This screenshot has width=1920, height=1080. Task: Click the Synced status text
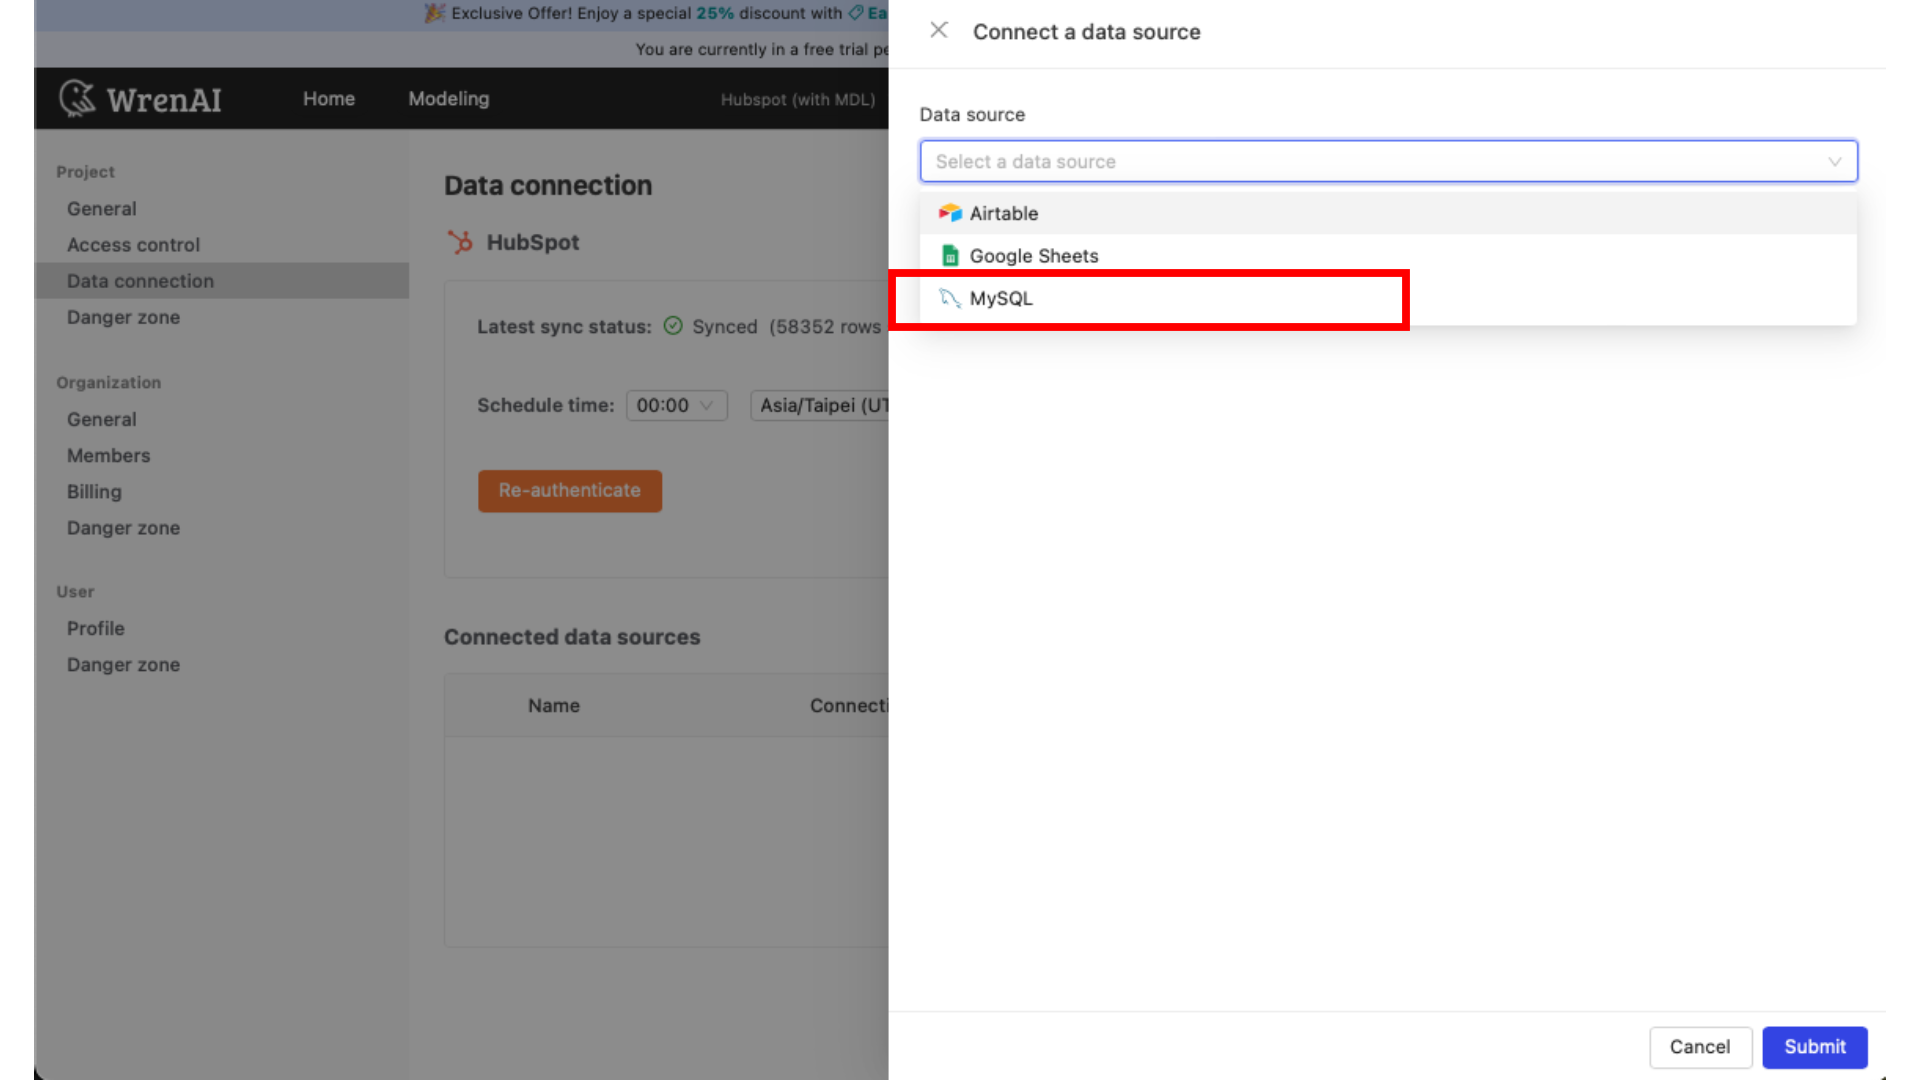[x=725, y=326]
